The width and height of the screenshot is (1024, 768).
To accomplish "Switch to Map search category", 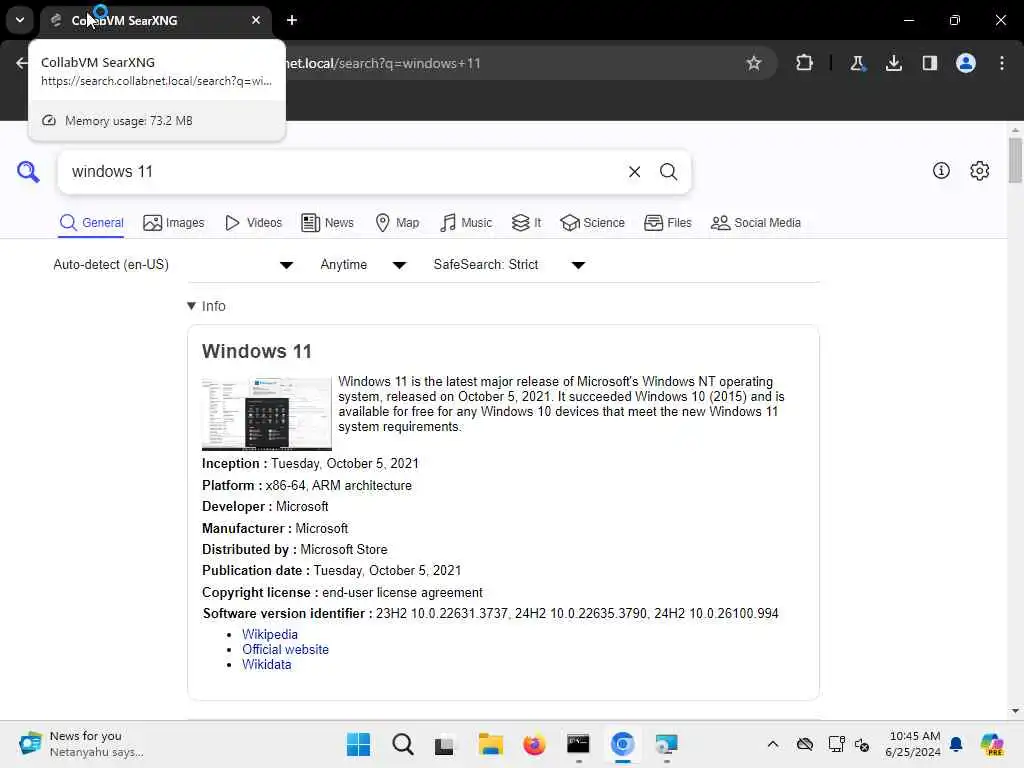I will point(397,223).
